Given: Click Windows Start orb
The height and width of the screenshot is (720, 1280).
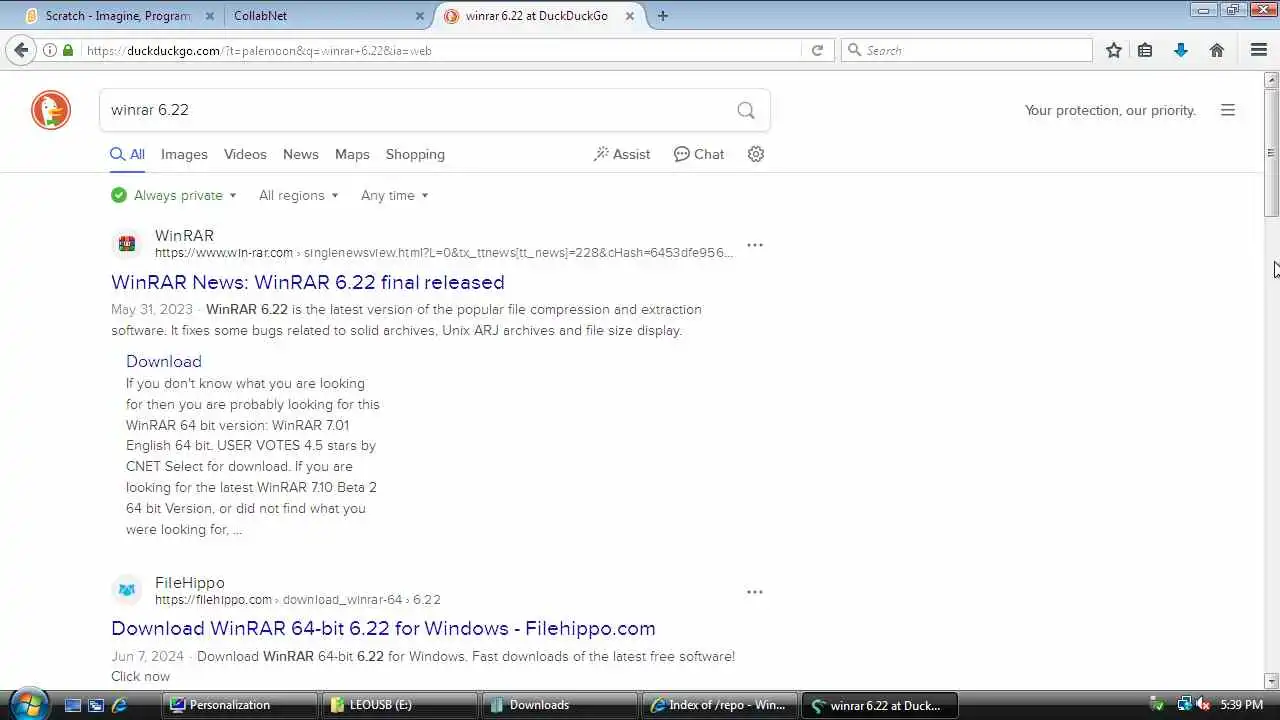Looking at the screenshot, I should [27, 704].
